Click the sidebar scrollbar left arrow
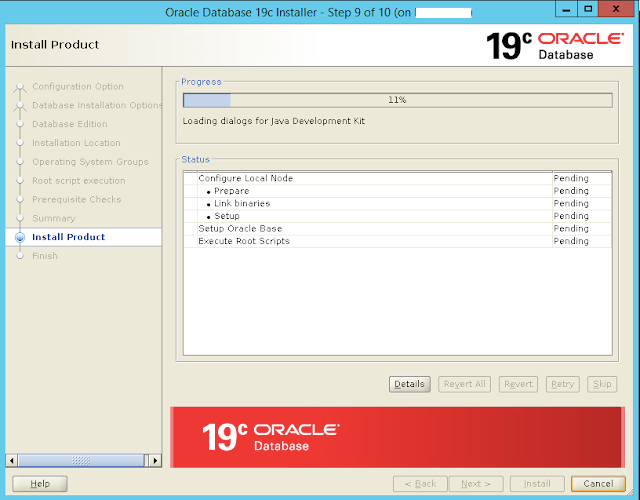The height and width of the screenshot is (500, 640). coord(11,460)
